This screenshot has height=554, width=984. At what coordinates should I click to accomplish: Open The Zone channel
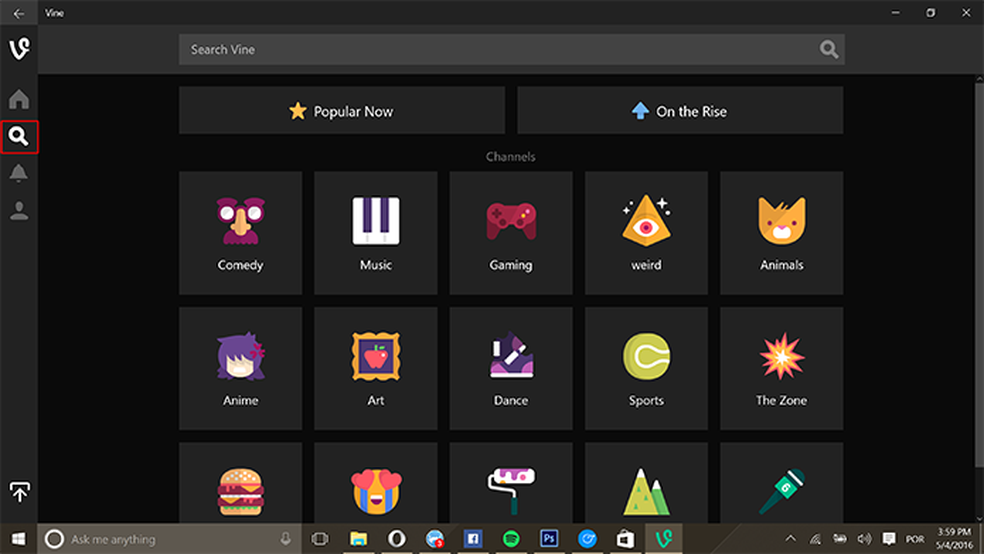[782, 368]
